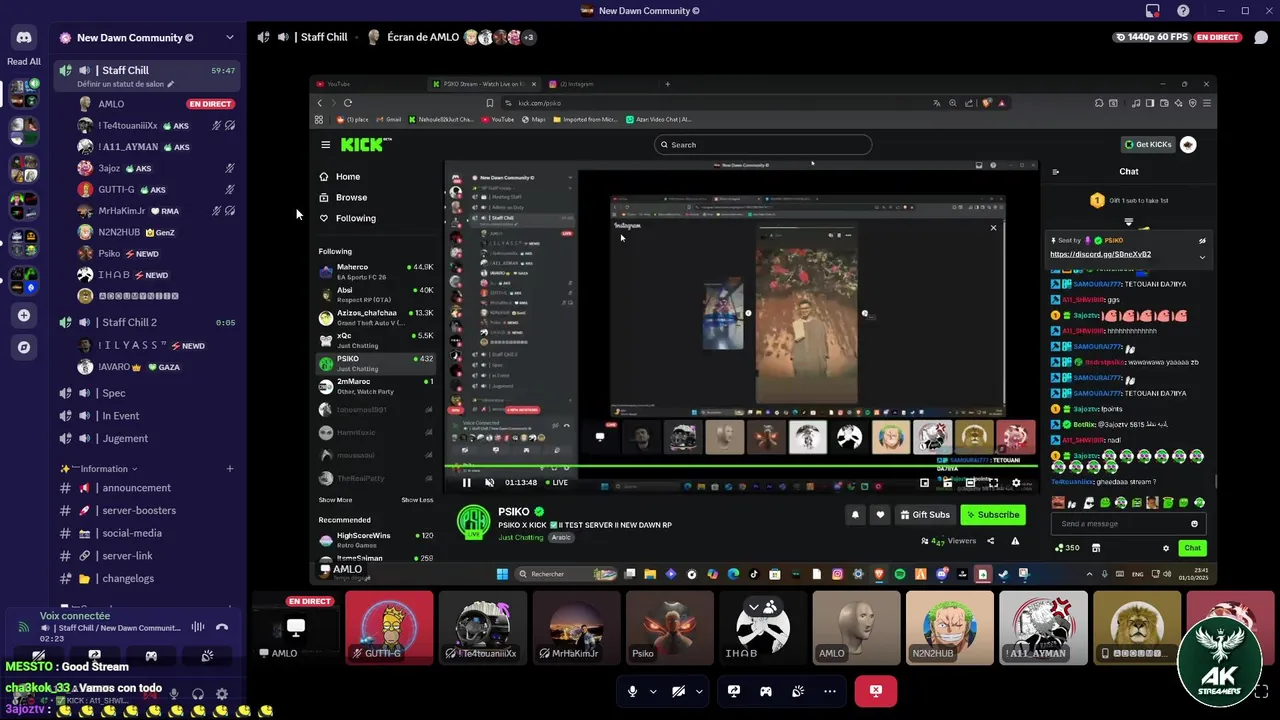Image resolution: width=1280 pixels, height=720 pixels.
Task: Click Show More in Kick following list
Action: 335,500
